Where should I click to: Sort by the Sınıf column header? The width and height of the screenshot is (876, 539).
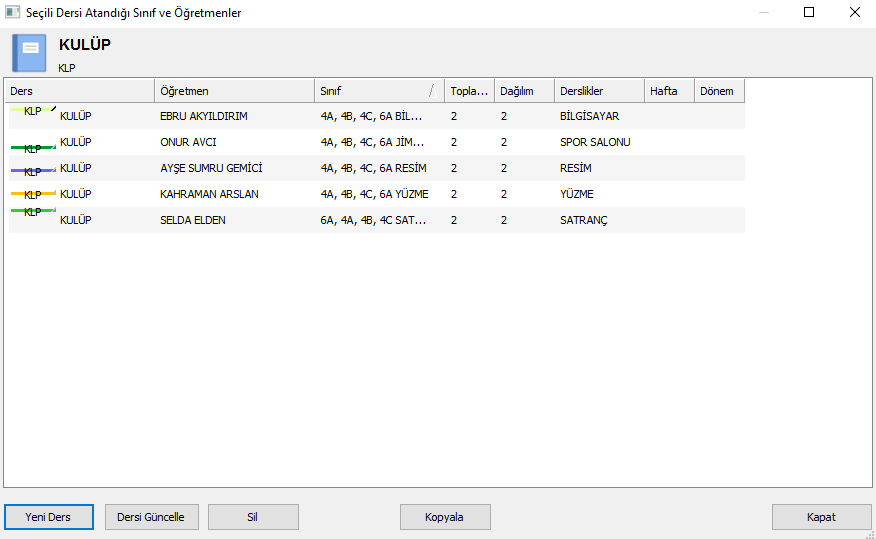click(x=379, y=91)
